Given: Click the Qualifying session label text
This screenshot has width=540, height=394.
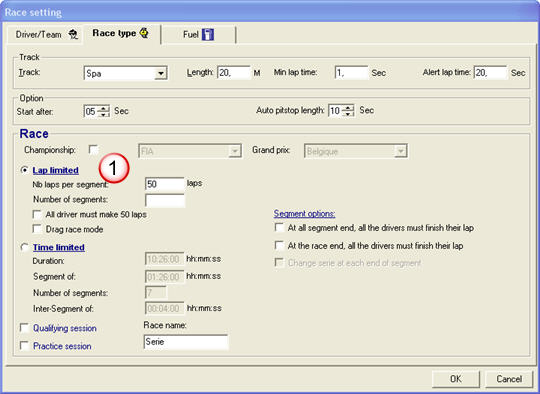Looking at the screenshot, I should [x=65, y=328].
